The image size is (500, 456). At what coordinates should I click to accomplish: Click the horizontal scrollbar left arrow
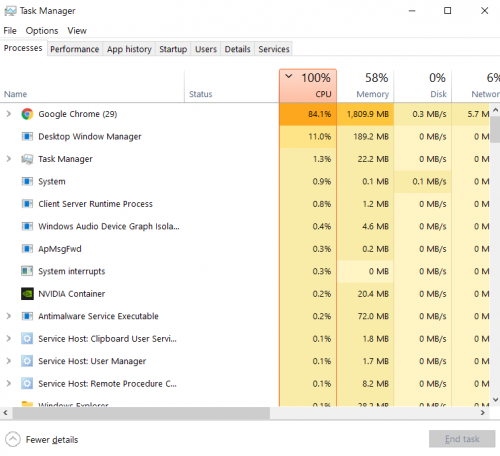pyautogui.click(x=5, y=413)
